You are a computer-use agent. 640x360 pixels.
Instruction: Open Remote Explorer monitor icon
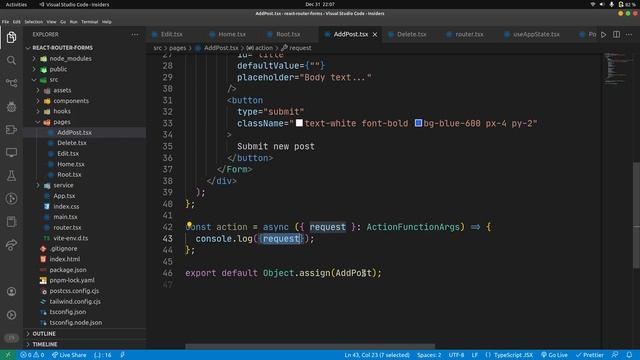pos(11,152)
